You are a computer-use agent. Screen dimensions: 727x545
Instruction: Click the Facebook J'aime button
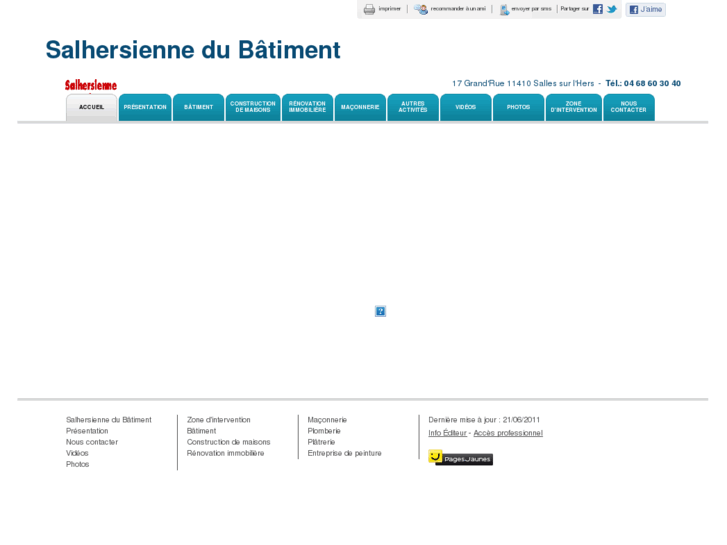pyautogui.click(x=645, y=9)
